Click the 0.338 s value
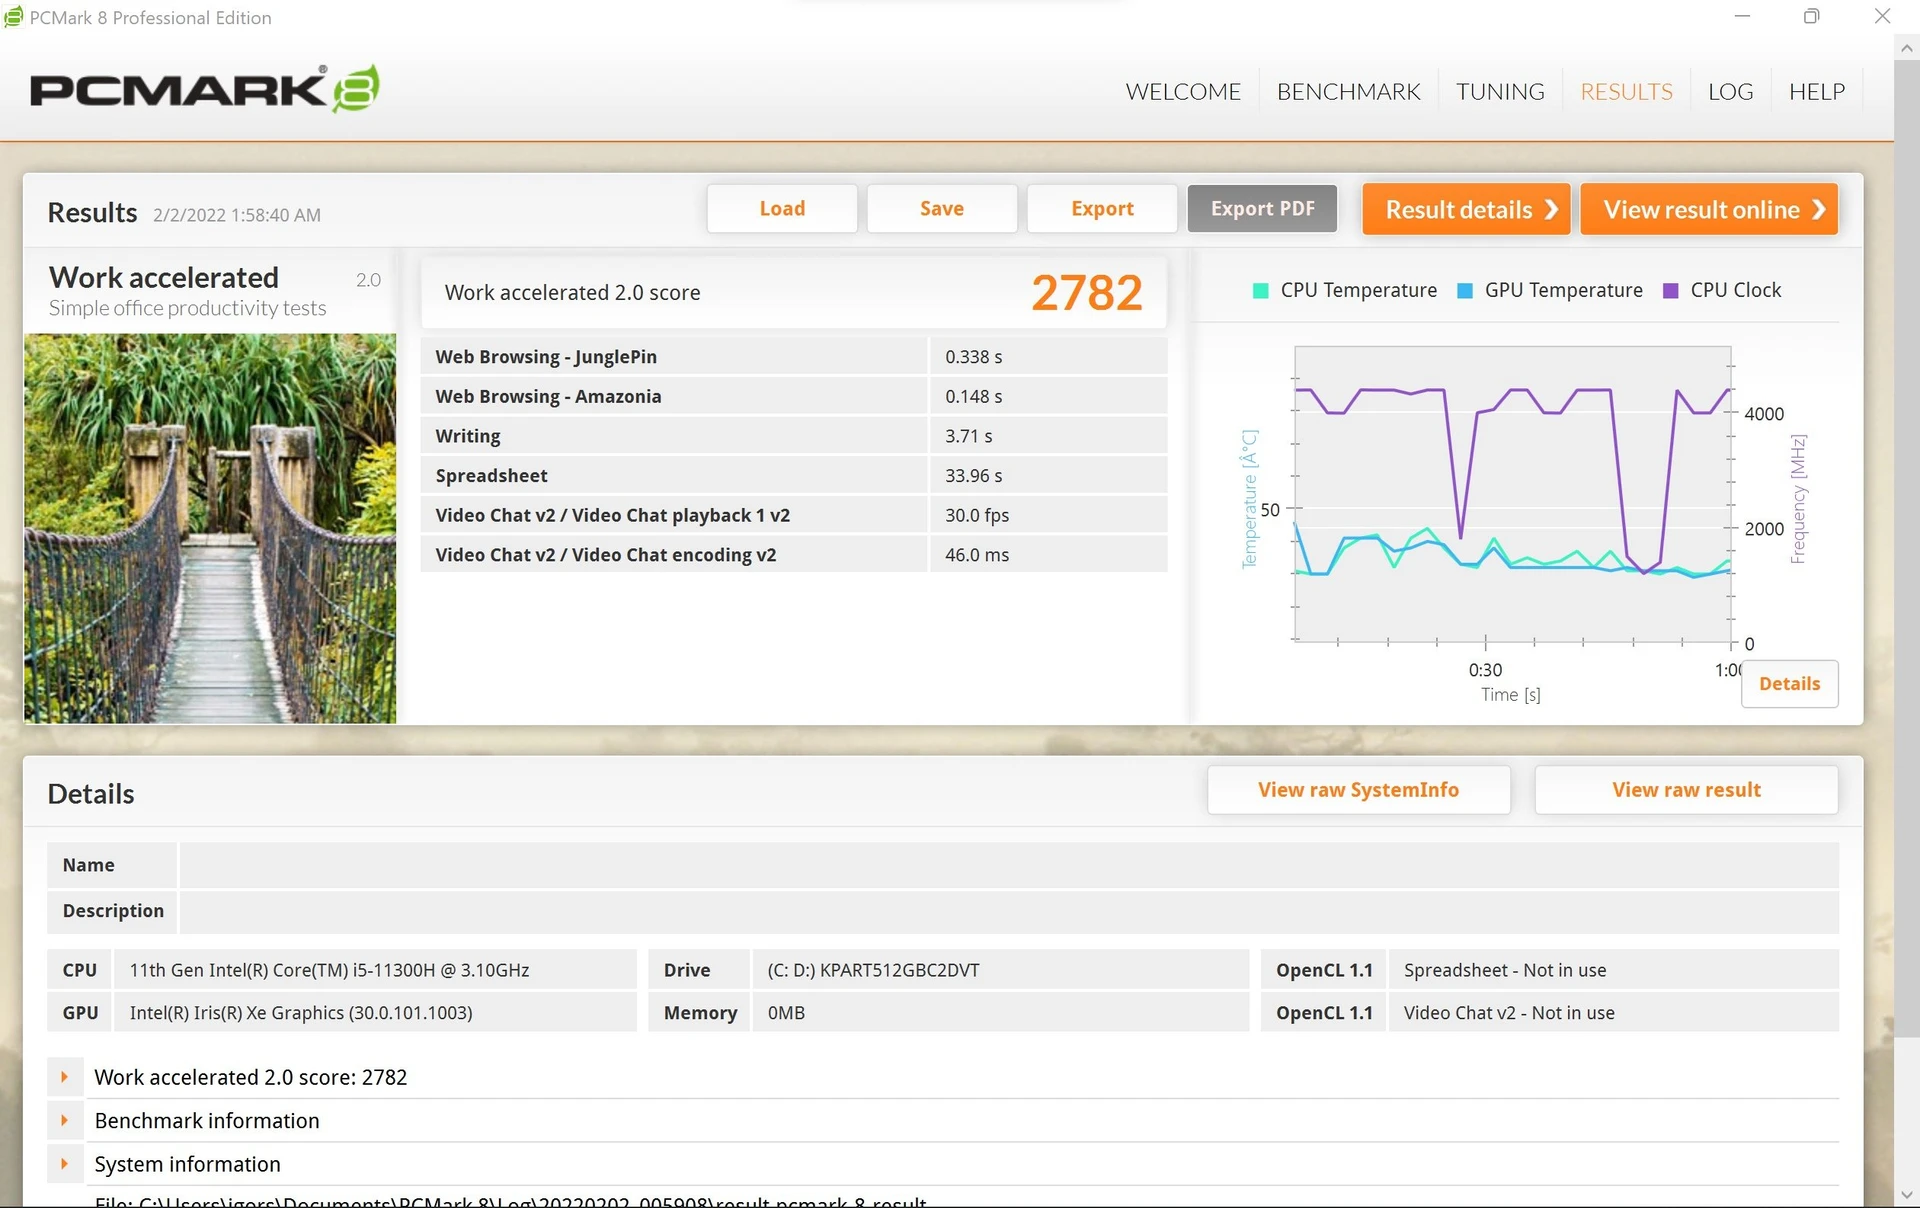Viewport: 1920px width, 1208px height. (973, 357)
